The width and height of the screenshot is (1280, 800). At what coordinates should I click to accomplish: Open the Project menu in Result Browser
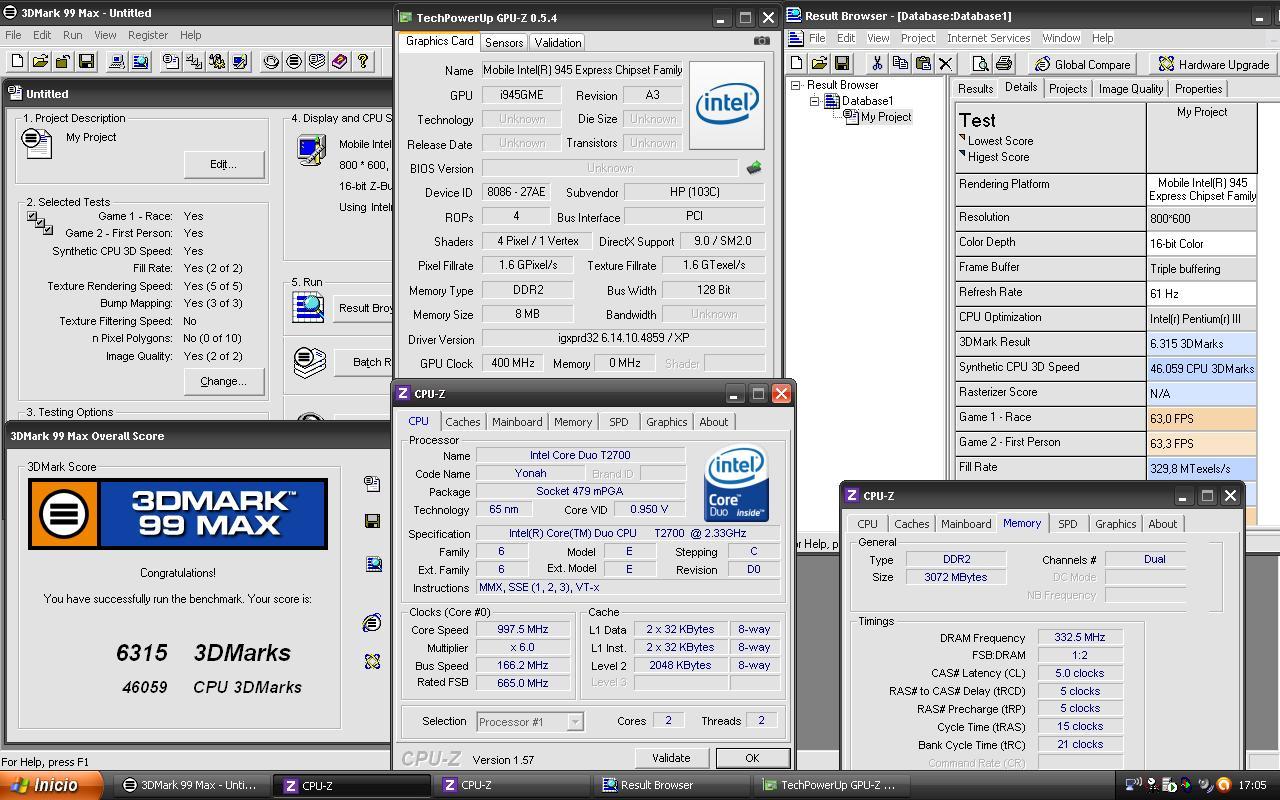(917, 38)
